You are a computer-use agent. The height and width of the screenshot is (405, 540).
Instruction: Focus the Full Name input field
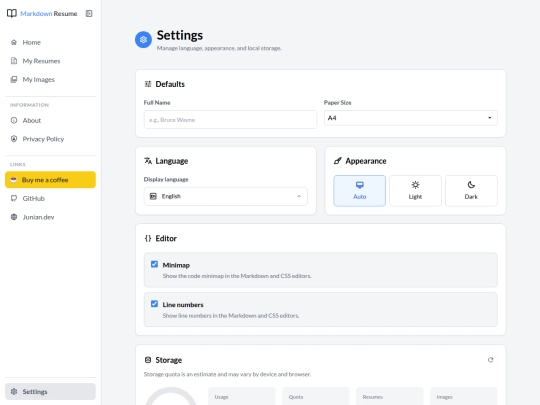click(x=230, y=120)
